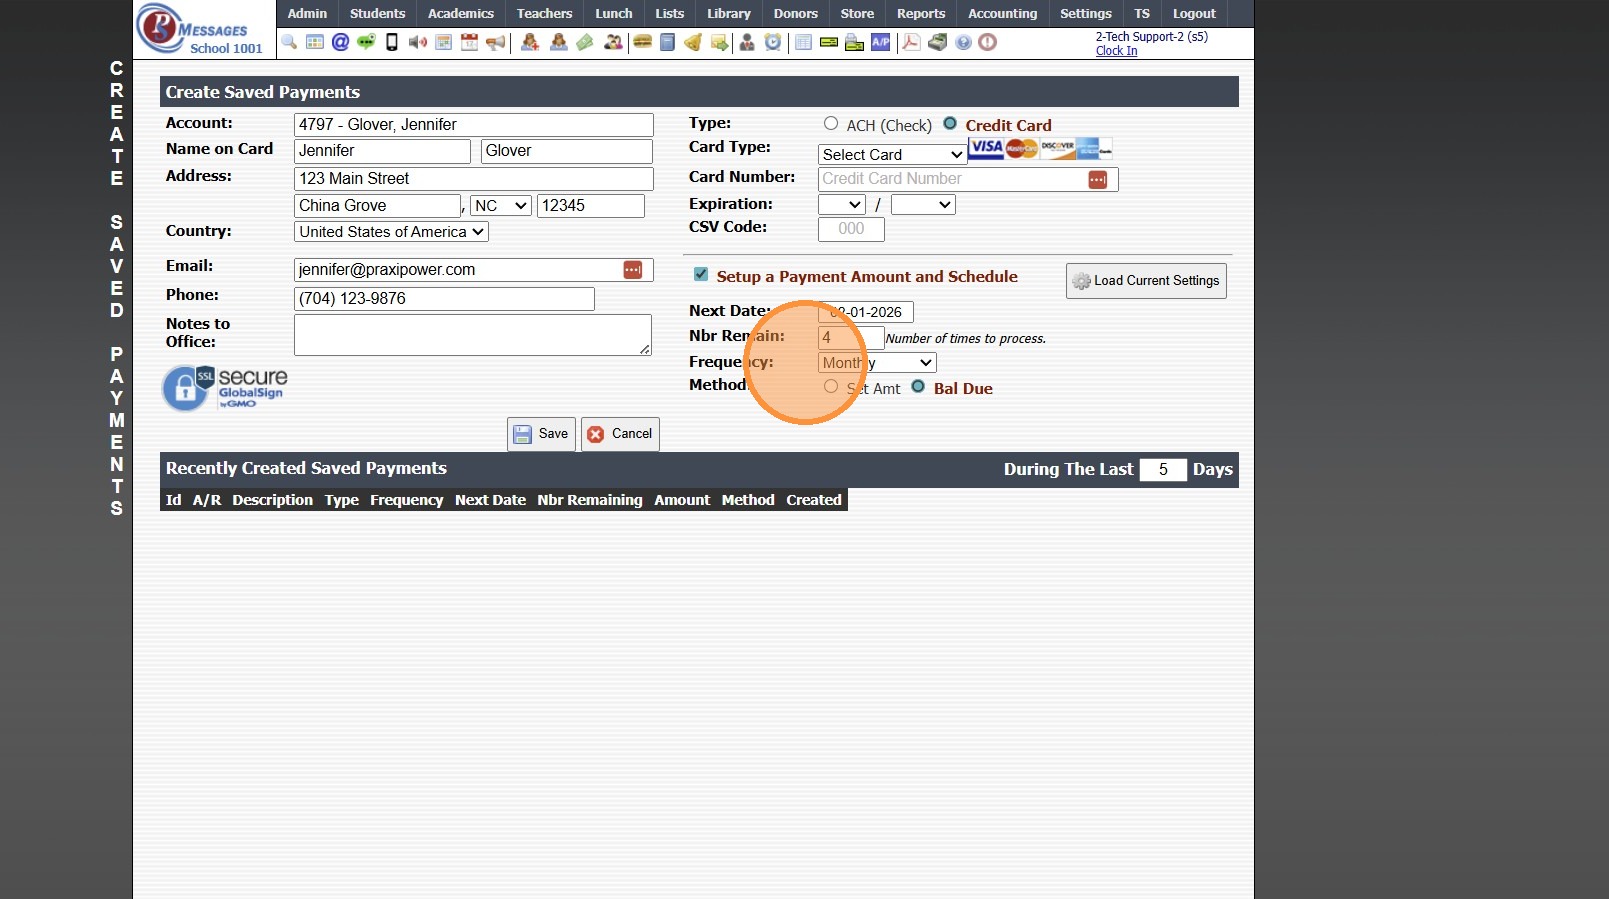Click the PDF document toolbar icon
Viewport: 1609px width, 899px height.
point(911,42)
